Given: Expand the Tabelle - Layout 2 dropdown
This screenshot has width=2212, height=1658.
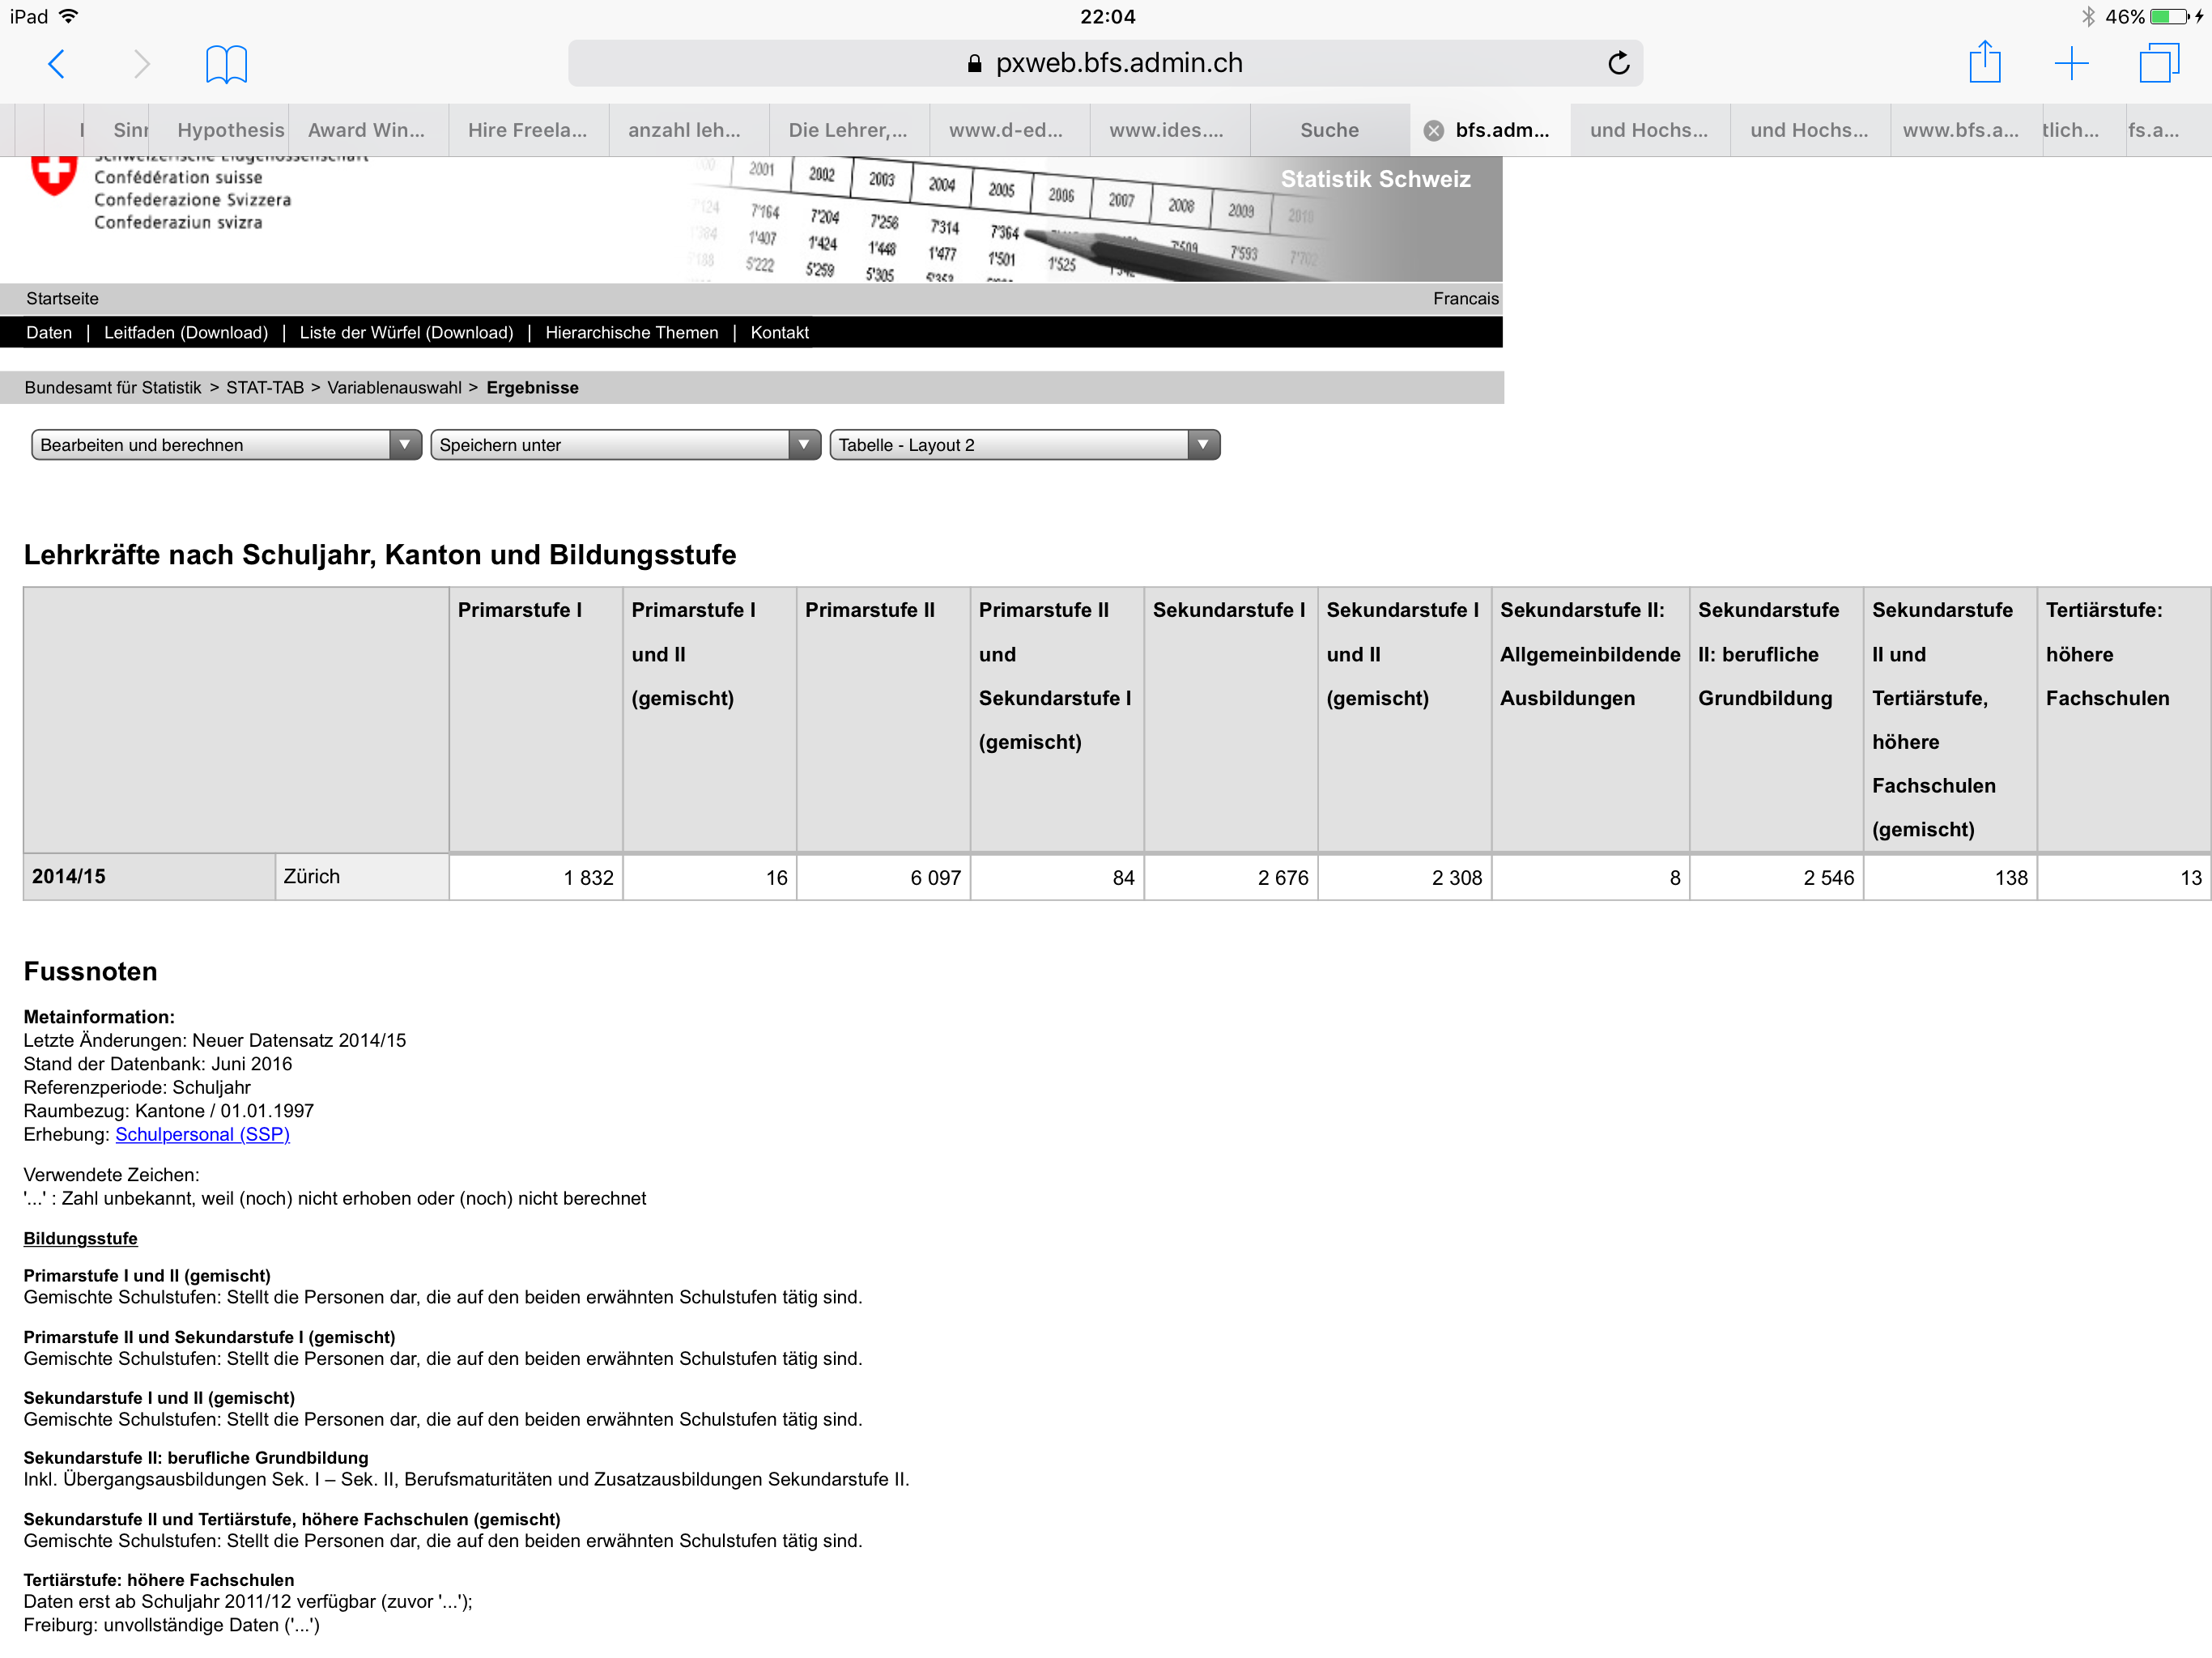Looking at the screenshot, I should tap(1024, 445).
